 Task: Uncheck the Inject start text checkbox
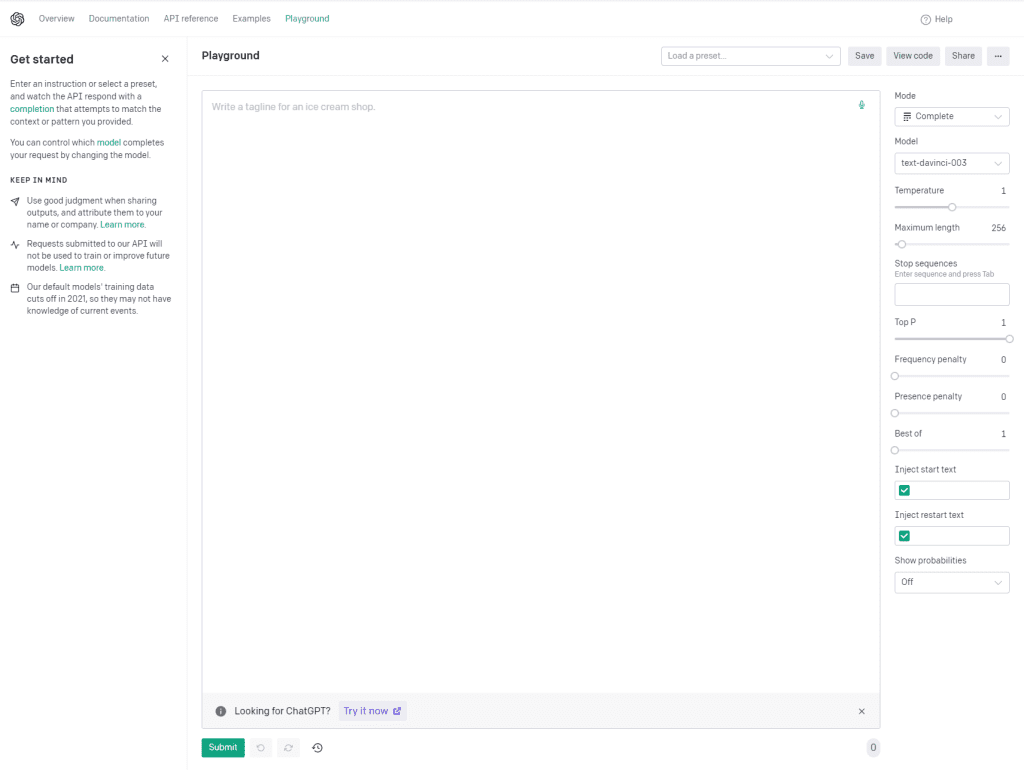coord(904,490)
